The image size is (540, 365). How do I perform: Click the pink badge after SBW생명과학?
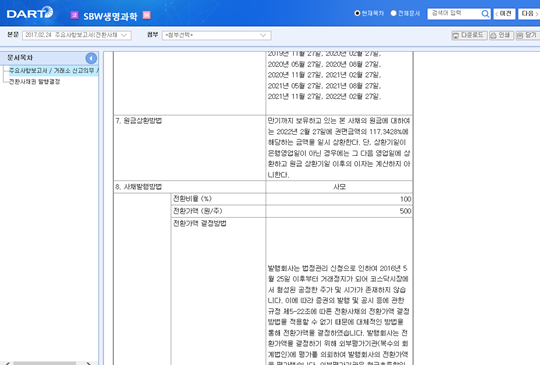147,15
